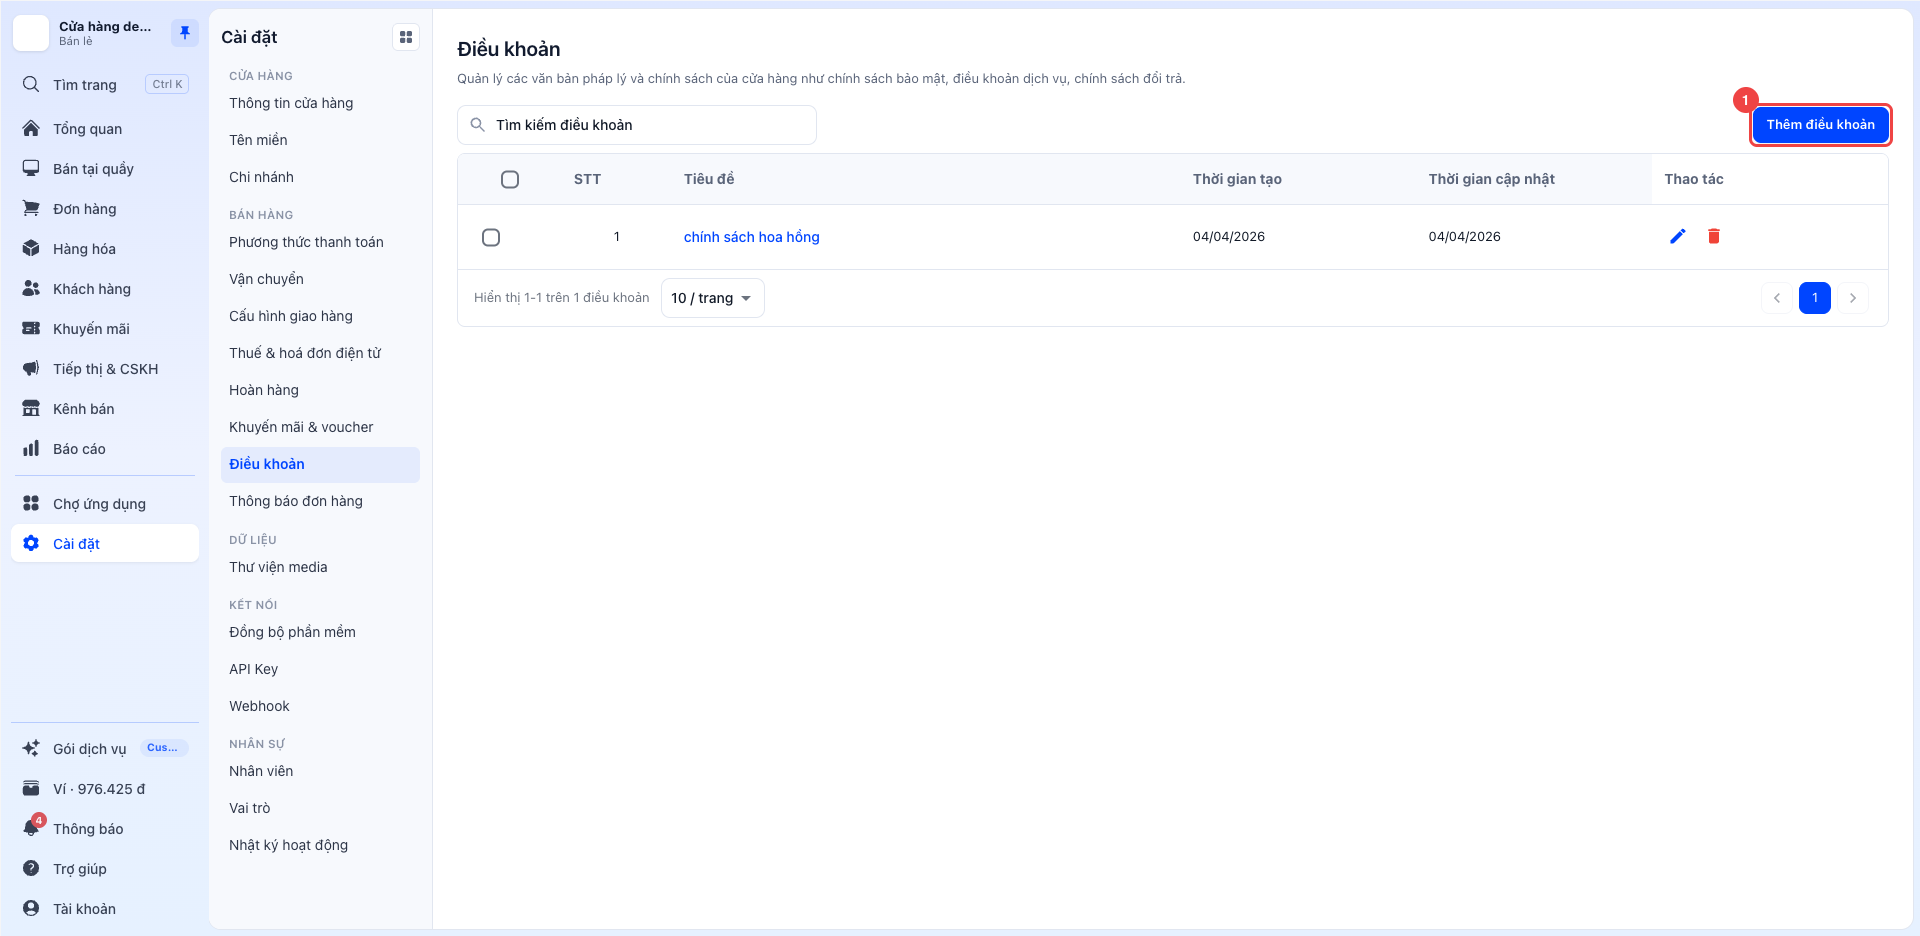Image resolution: width=1920 pixels, height=936 pixels.
Task: Open the 10 / trang page size dropdown
Action: (x=712, y=298)
